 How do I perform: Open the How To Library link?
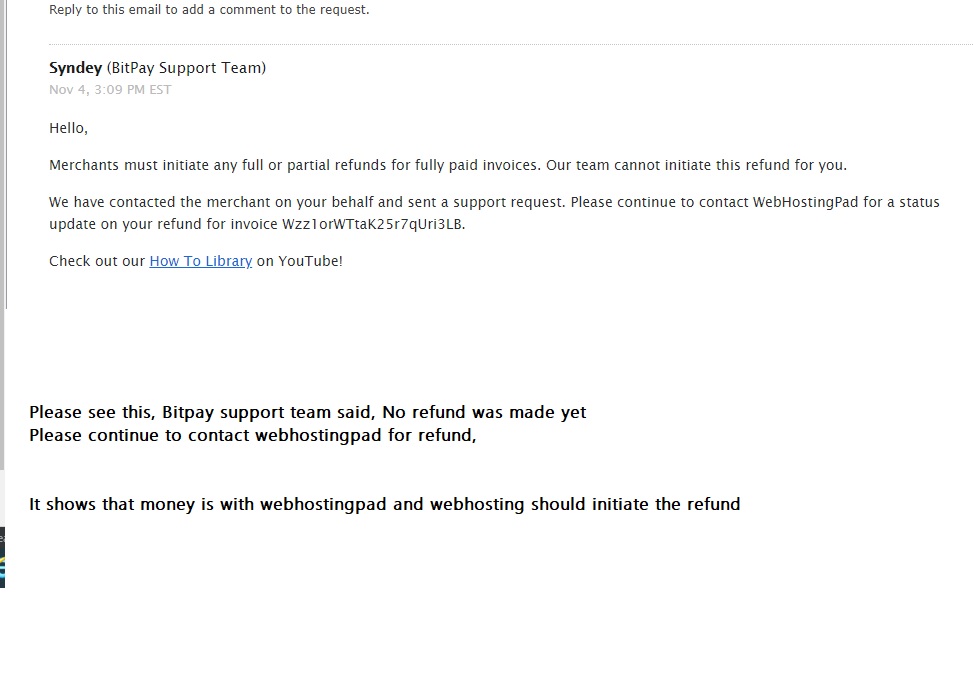[200, 261]
